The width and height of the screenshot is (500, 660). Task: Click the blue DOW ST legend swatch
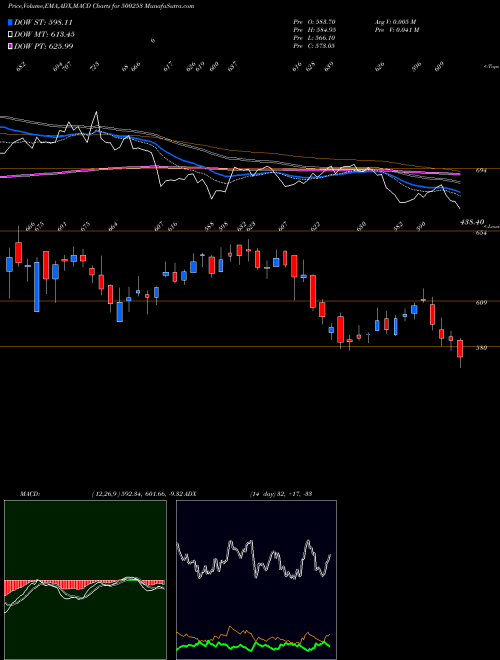coord(10,22)
